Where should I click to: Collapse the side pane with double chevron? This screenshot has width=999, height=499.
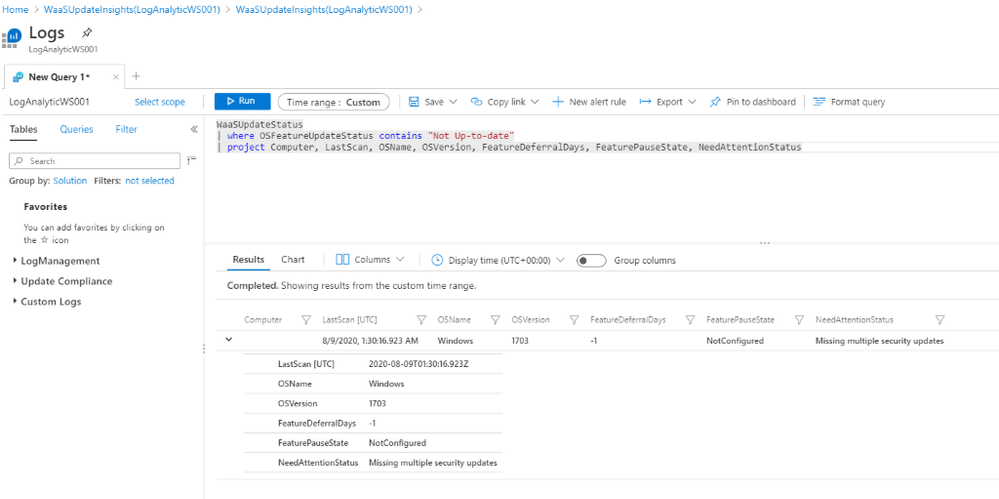tap(194, 129)
